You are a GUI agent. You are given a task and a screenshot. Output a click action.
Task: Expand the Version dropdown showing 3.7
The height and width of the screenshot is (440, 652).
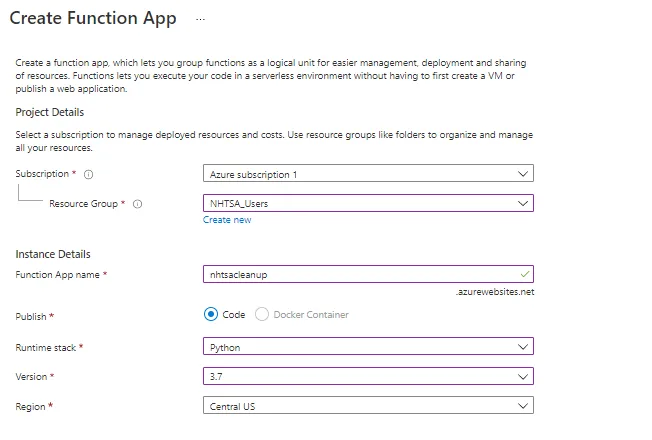(x=360, y=377)
